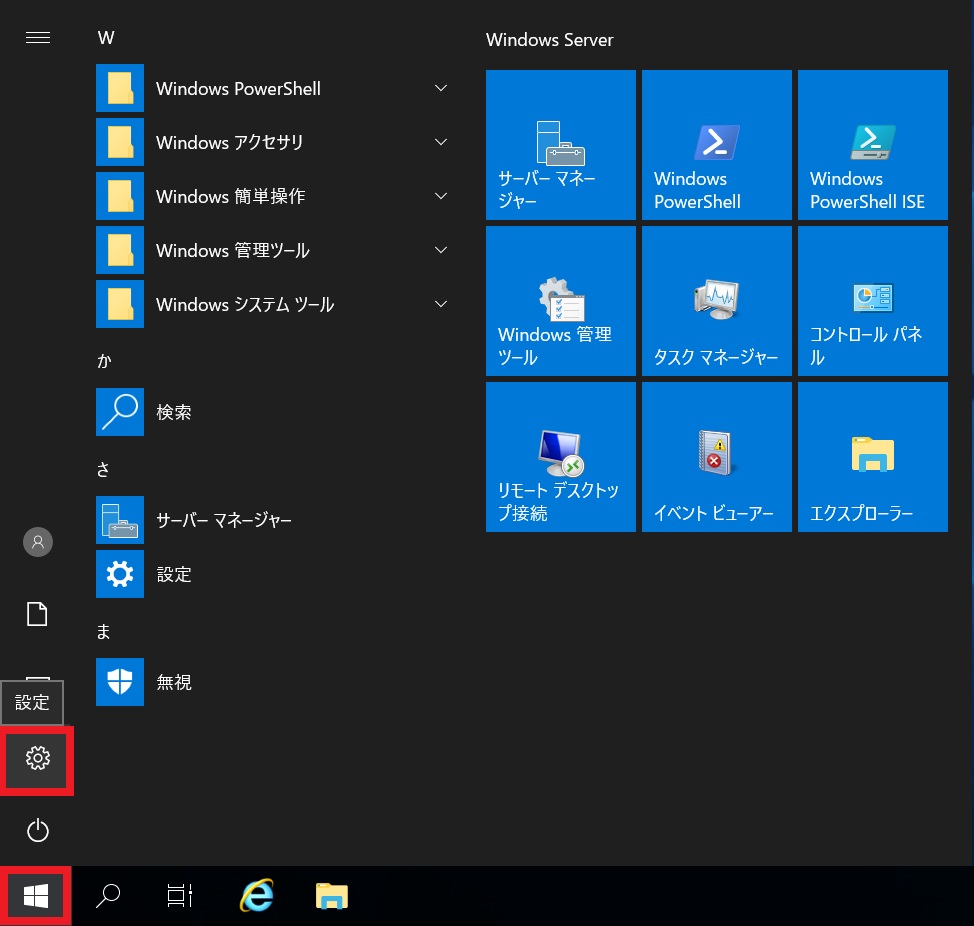The width and height of the screenshot is (974, 926).
Task: Click the ま letter group header
Action: 104,631
